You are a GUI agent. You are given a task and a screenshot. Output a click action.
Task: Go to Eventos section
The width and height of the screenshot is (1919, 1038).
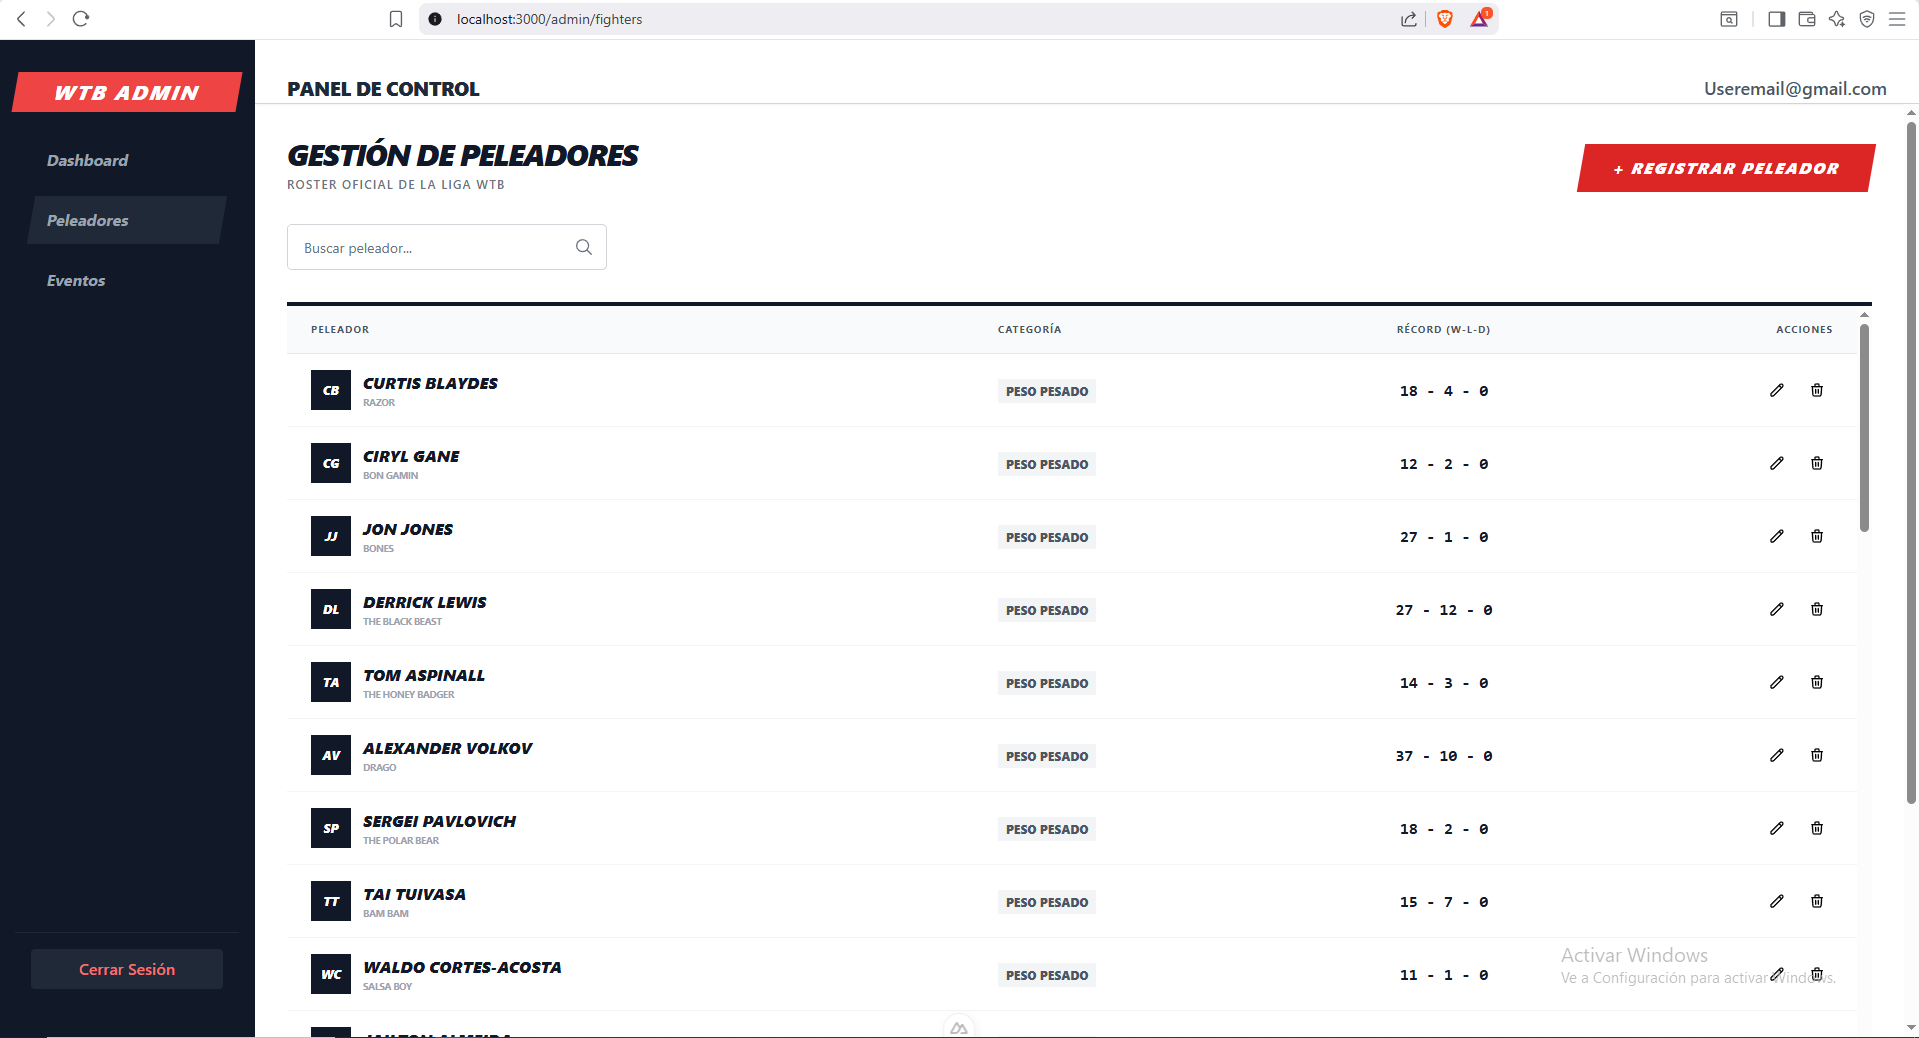[76, 280]
